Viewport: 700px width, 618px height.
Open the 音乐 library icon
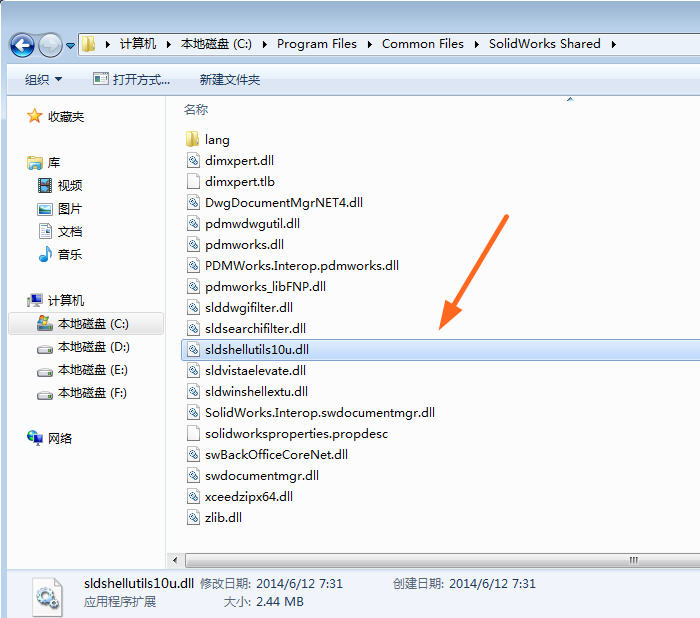44,254
